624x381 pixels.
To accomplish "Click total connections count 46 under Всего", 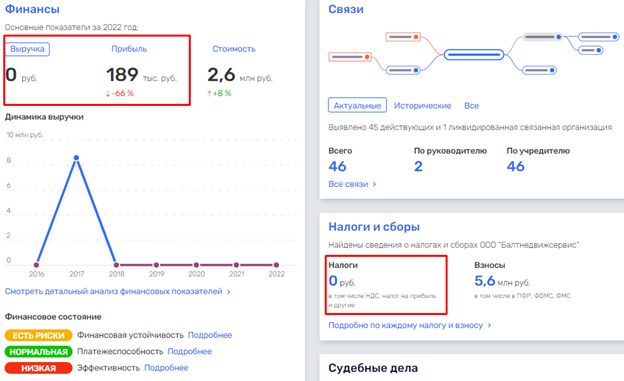I will point(337,166).
